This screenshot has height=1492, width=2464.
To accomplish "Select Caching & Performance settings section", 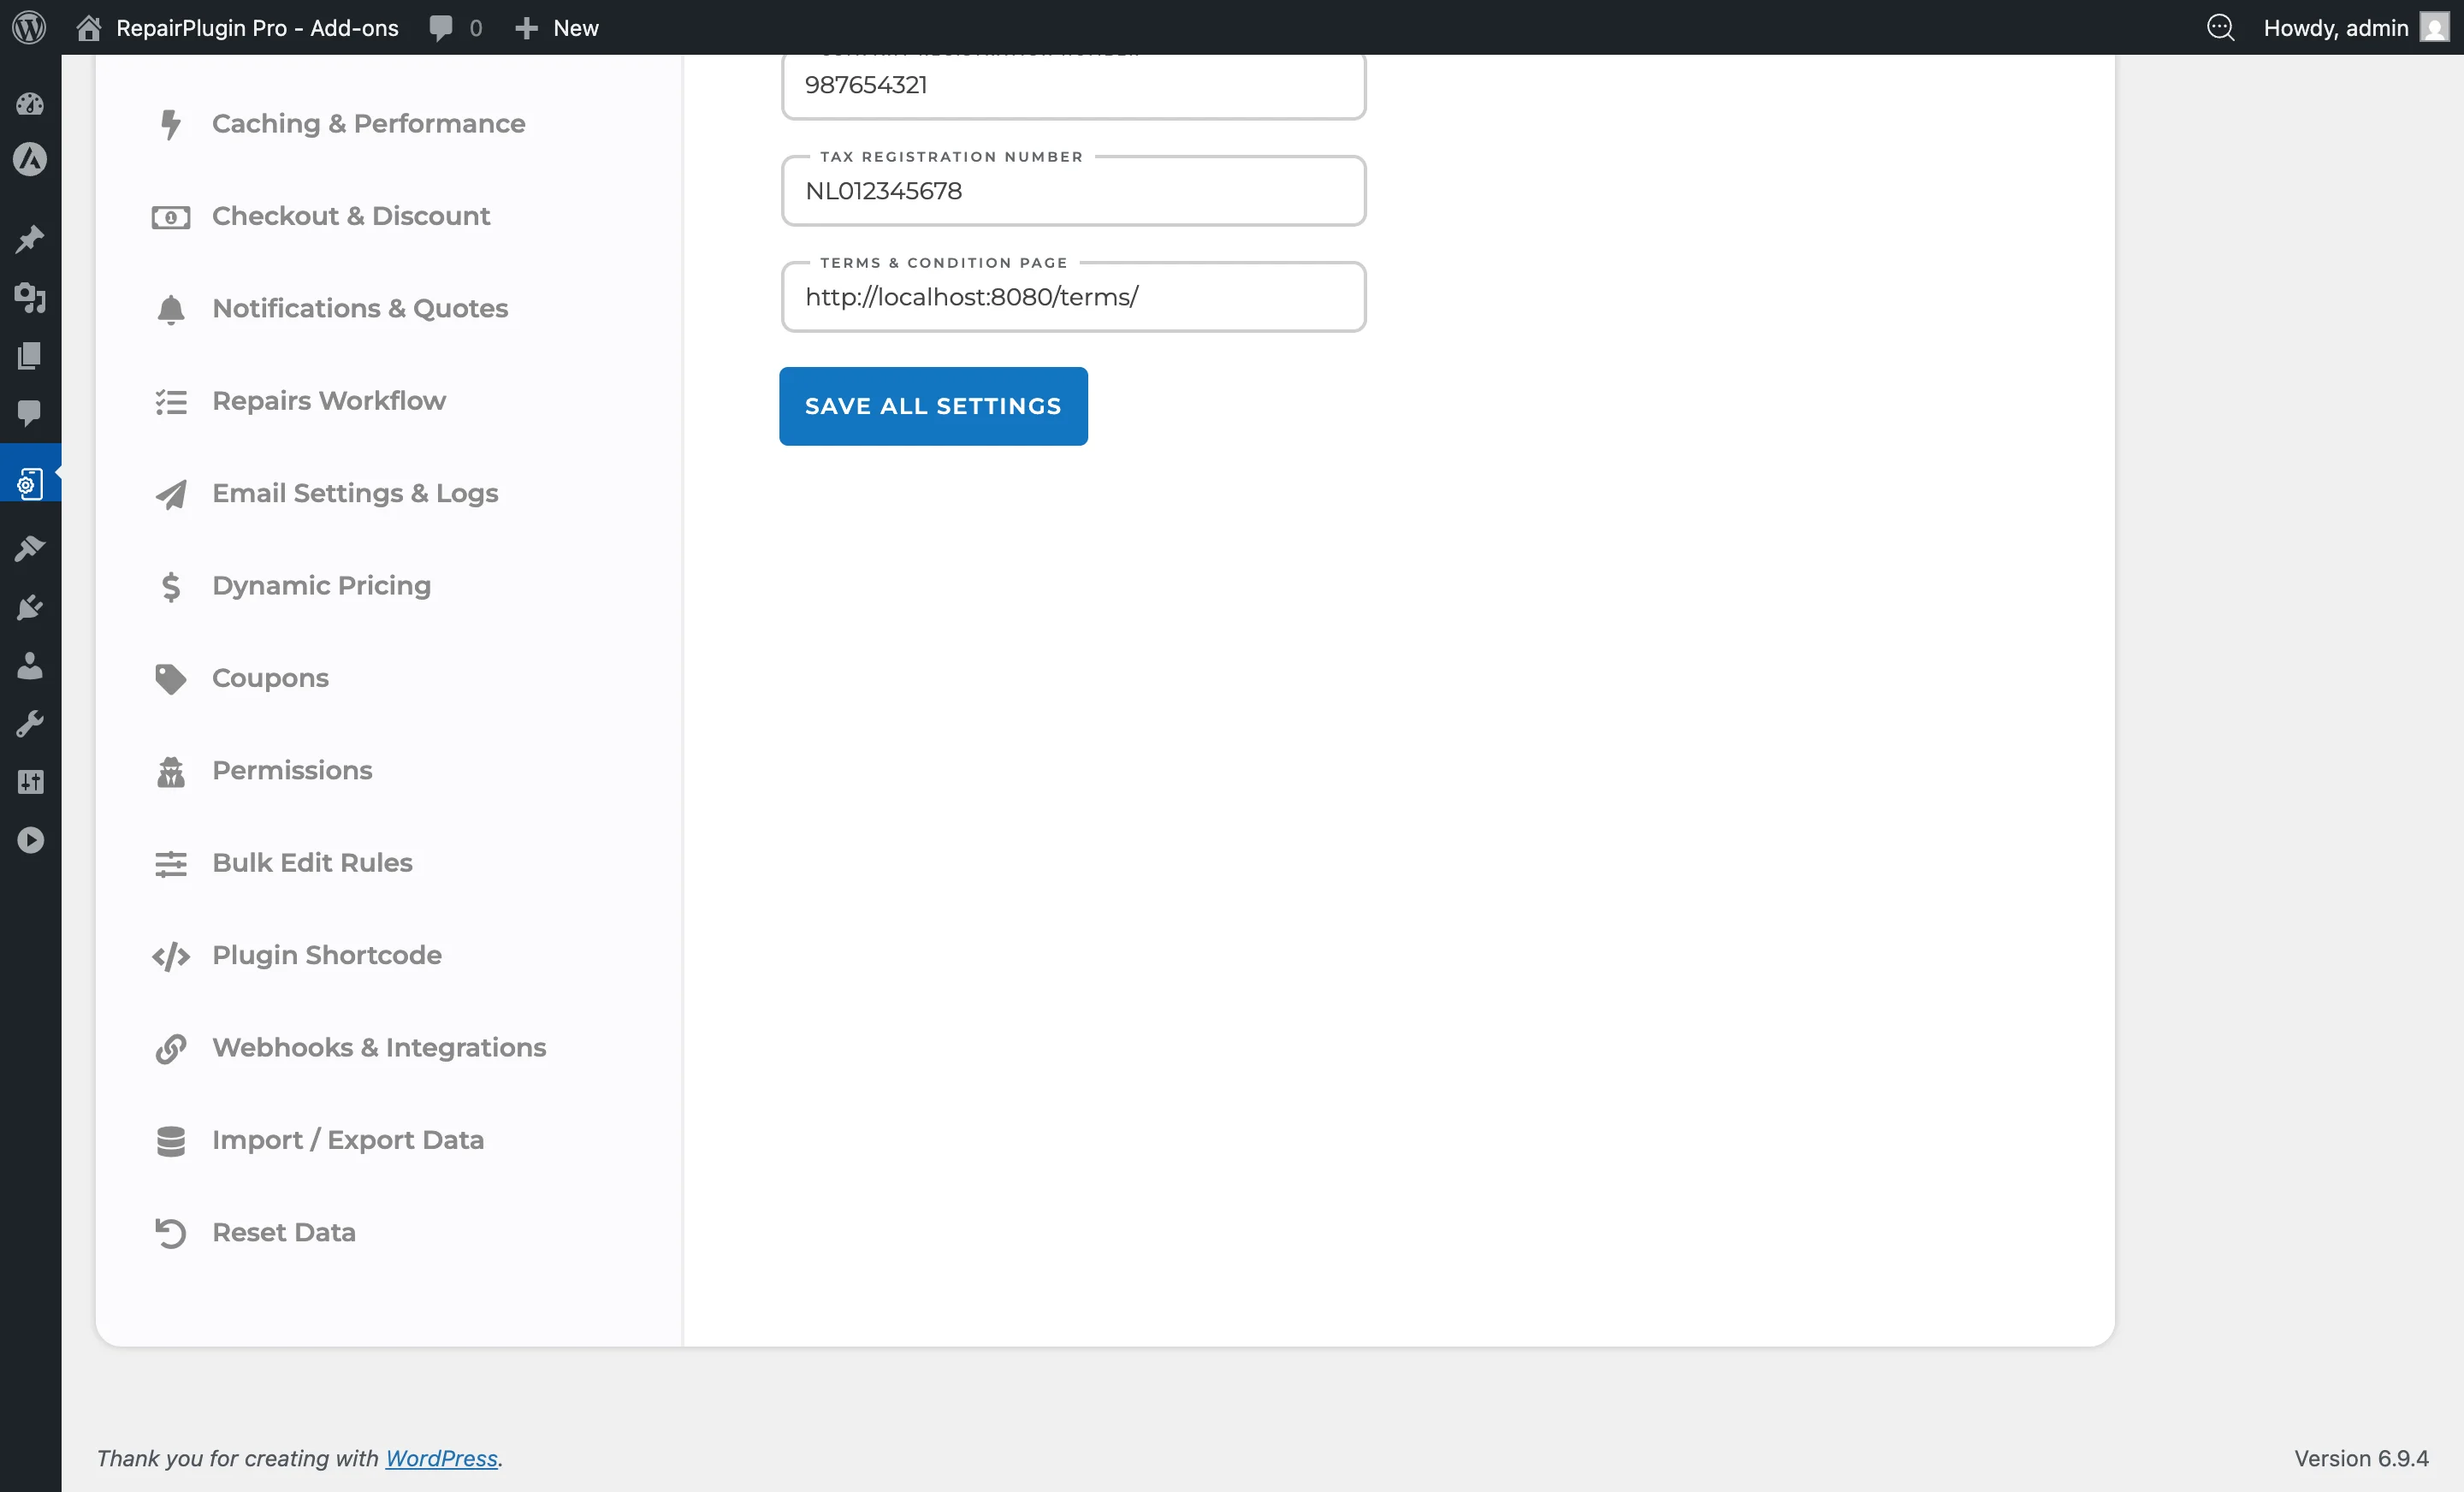I will point(368,124).
